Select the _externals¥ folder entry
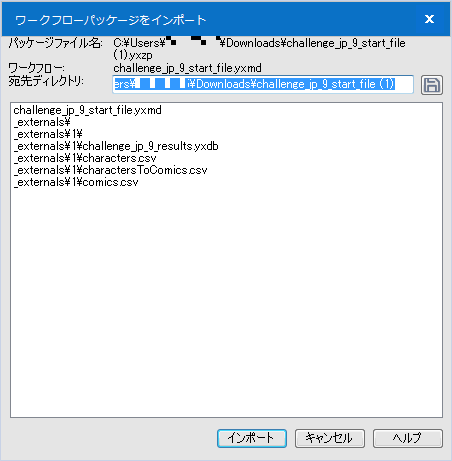This screenshot has width=452, height=461. [x=42, y=122]
